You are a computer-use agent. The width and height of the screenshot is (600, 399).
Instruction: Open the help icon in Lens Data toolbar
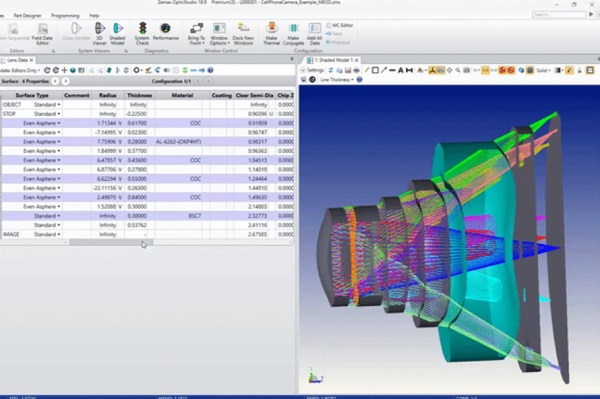coord(210,70)
